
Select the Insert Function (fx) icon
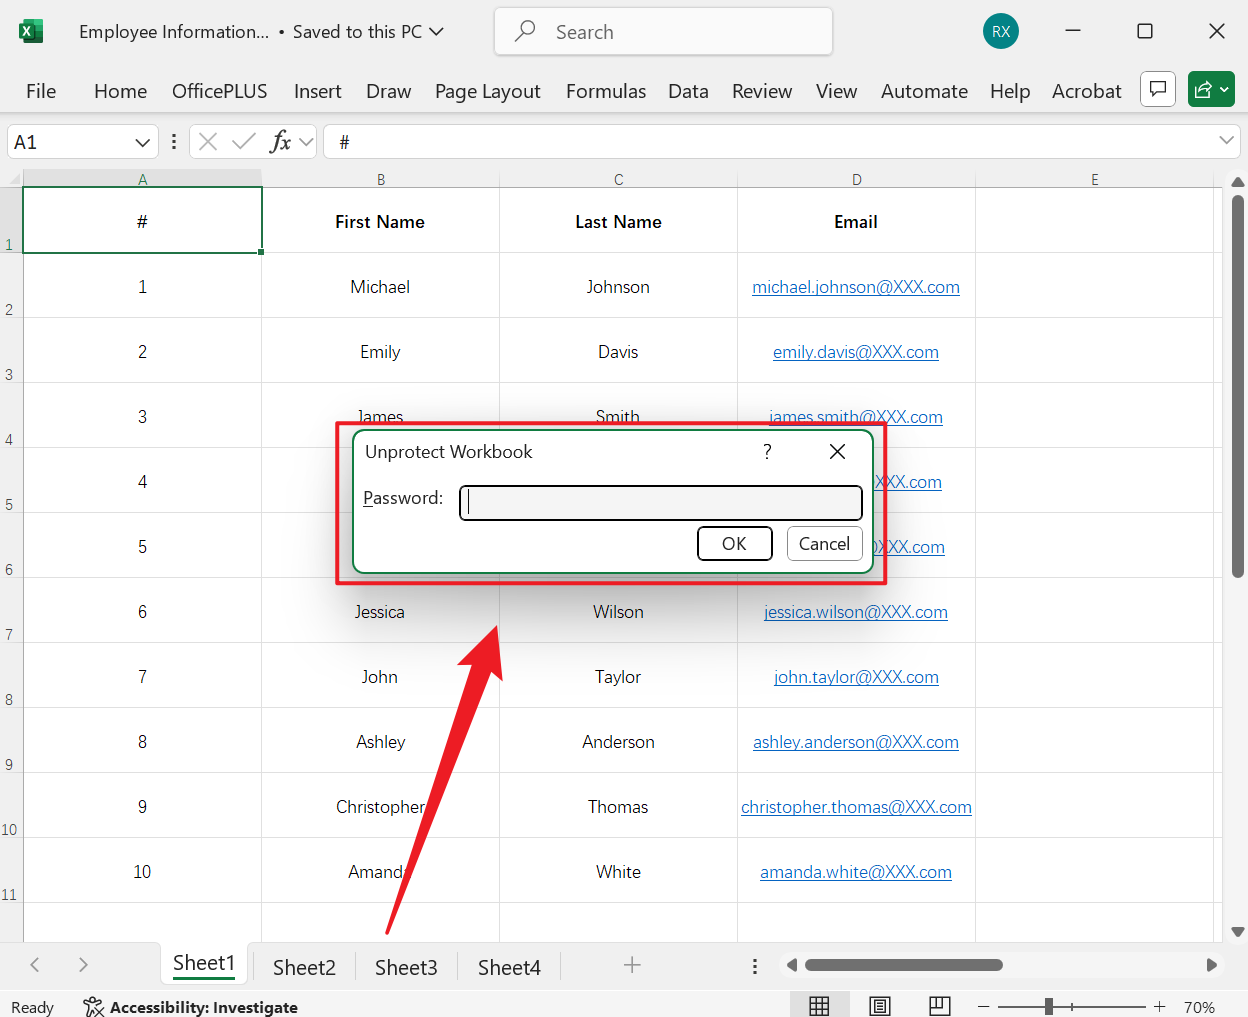coord(281,140)
